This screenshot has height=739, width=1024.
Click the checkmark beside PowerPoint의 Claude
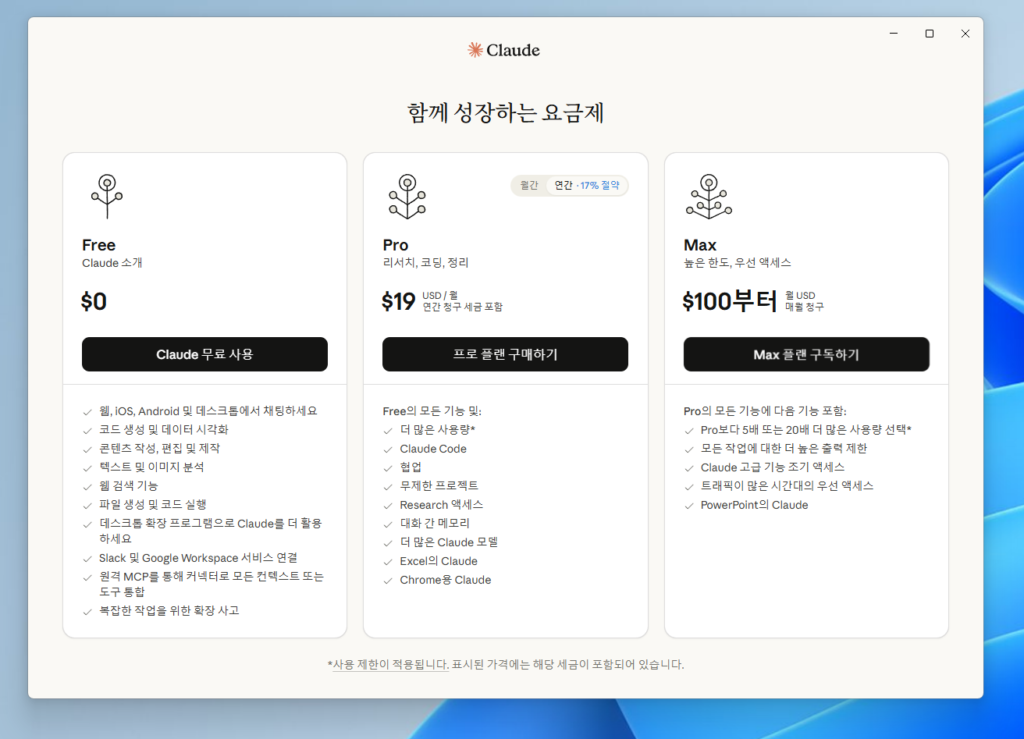(x=690, y=505)
